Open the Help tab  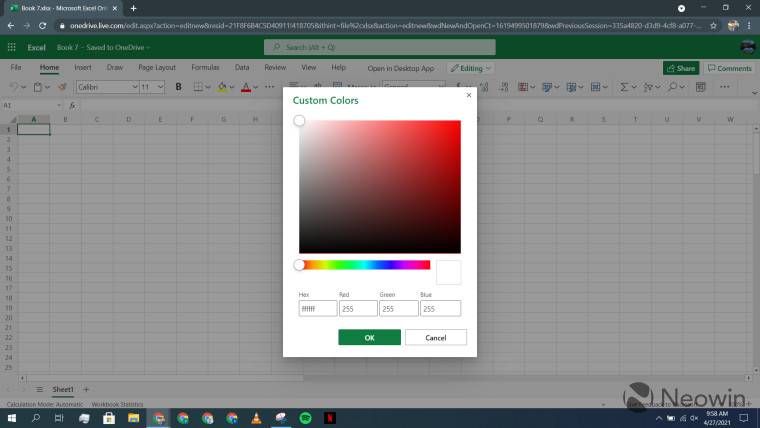[338, 67]
